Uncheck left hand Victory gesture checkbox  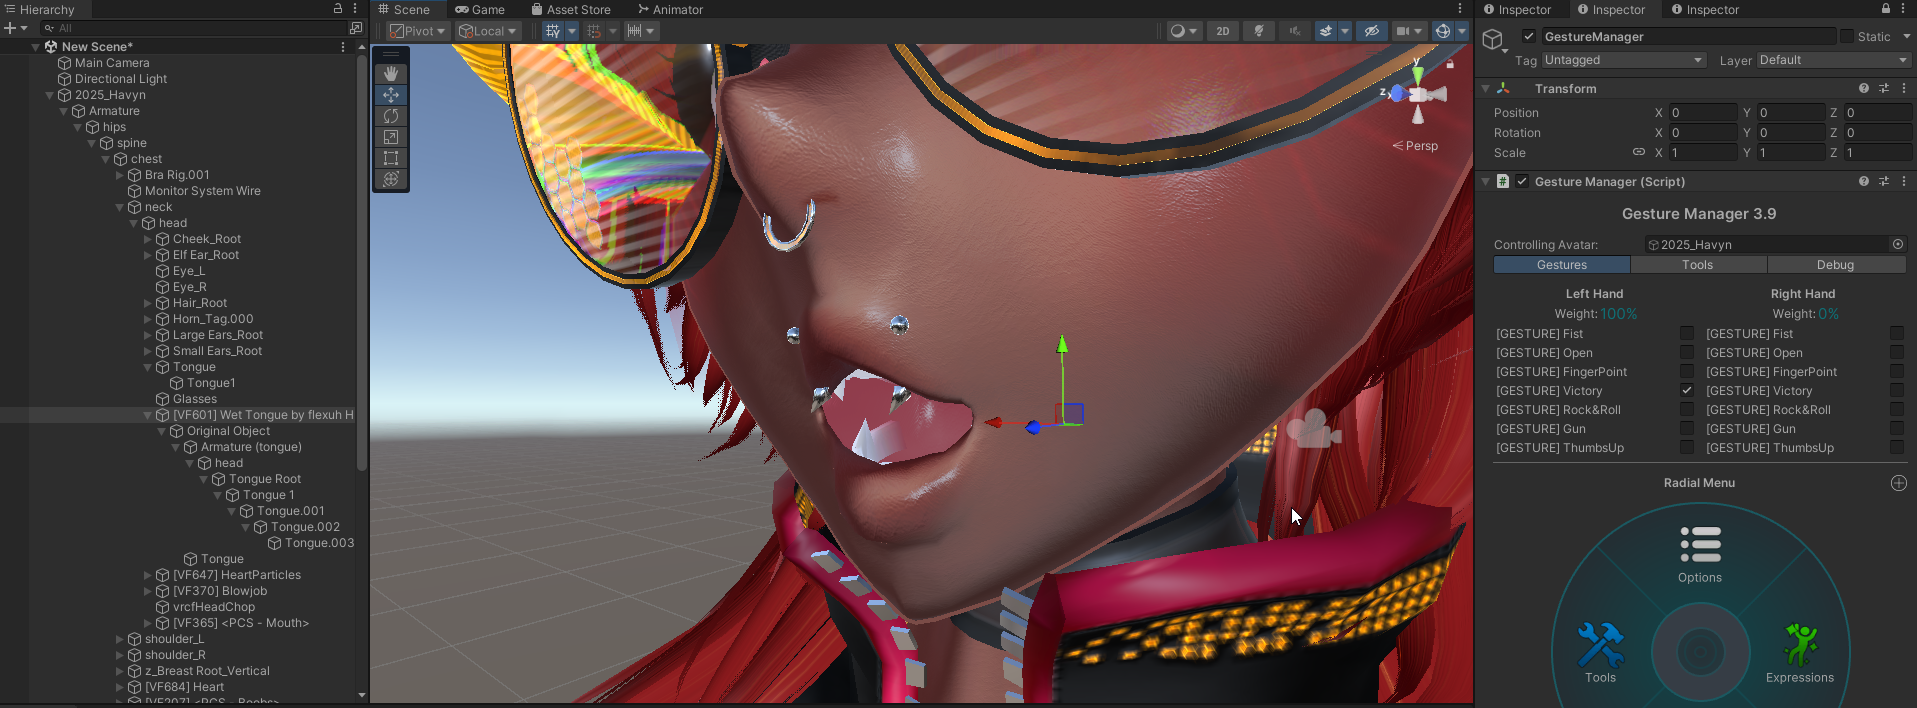point(1687,390)
